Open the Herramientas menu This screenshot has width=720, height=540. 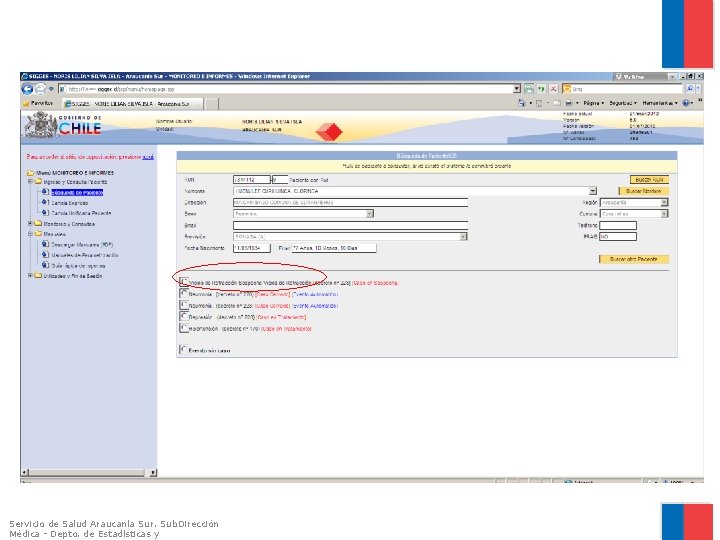(x=660, y=103)
